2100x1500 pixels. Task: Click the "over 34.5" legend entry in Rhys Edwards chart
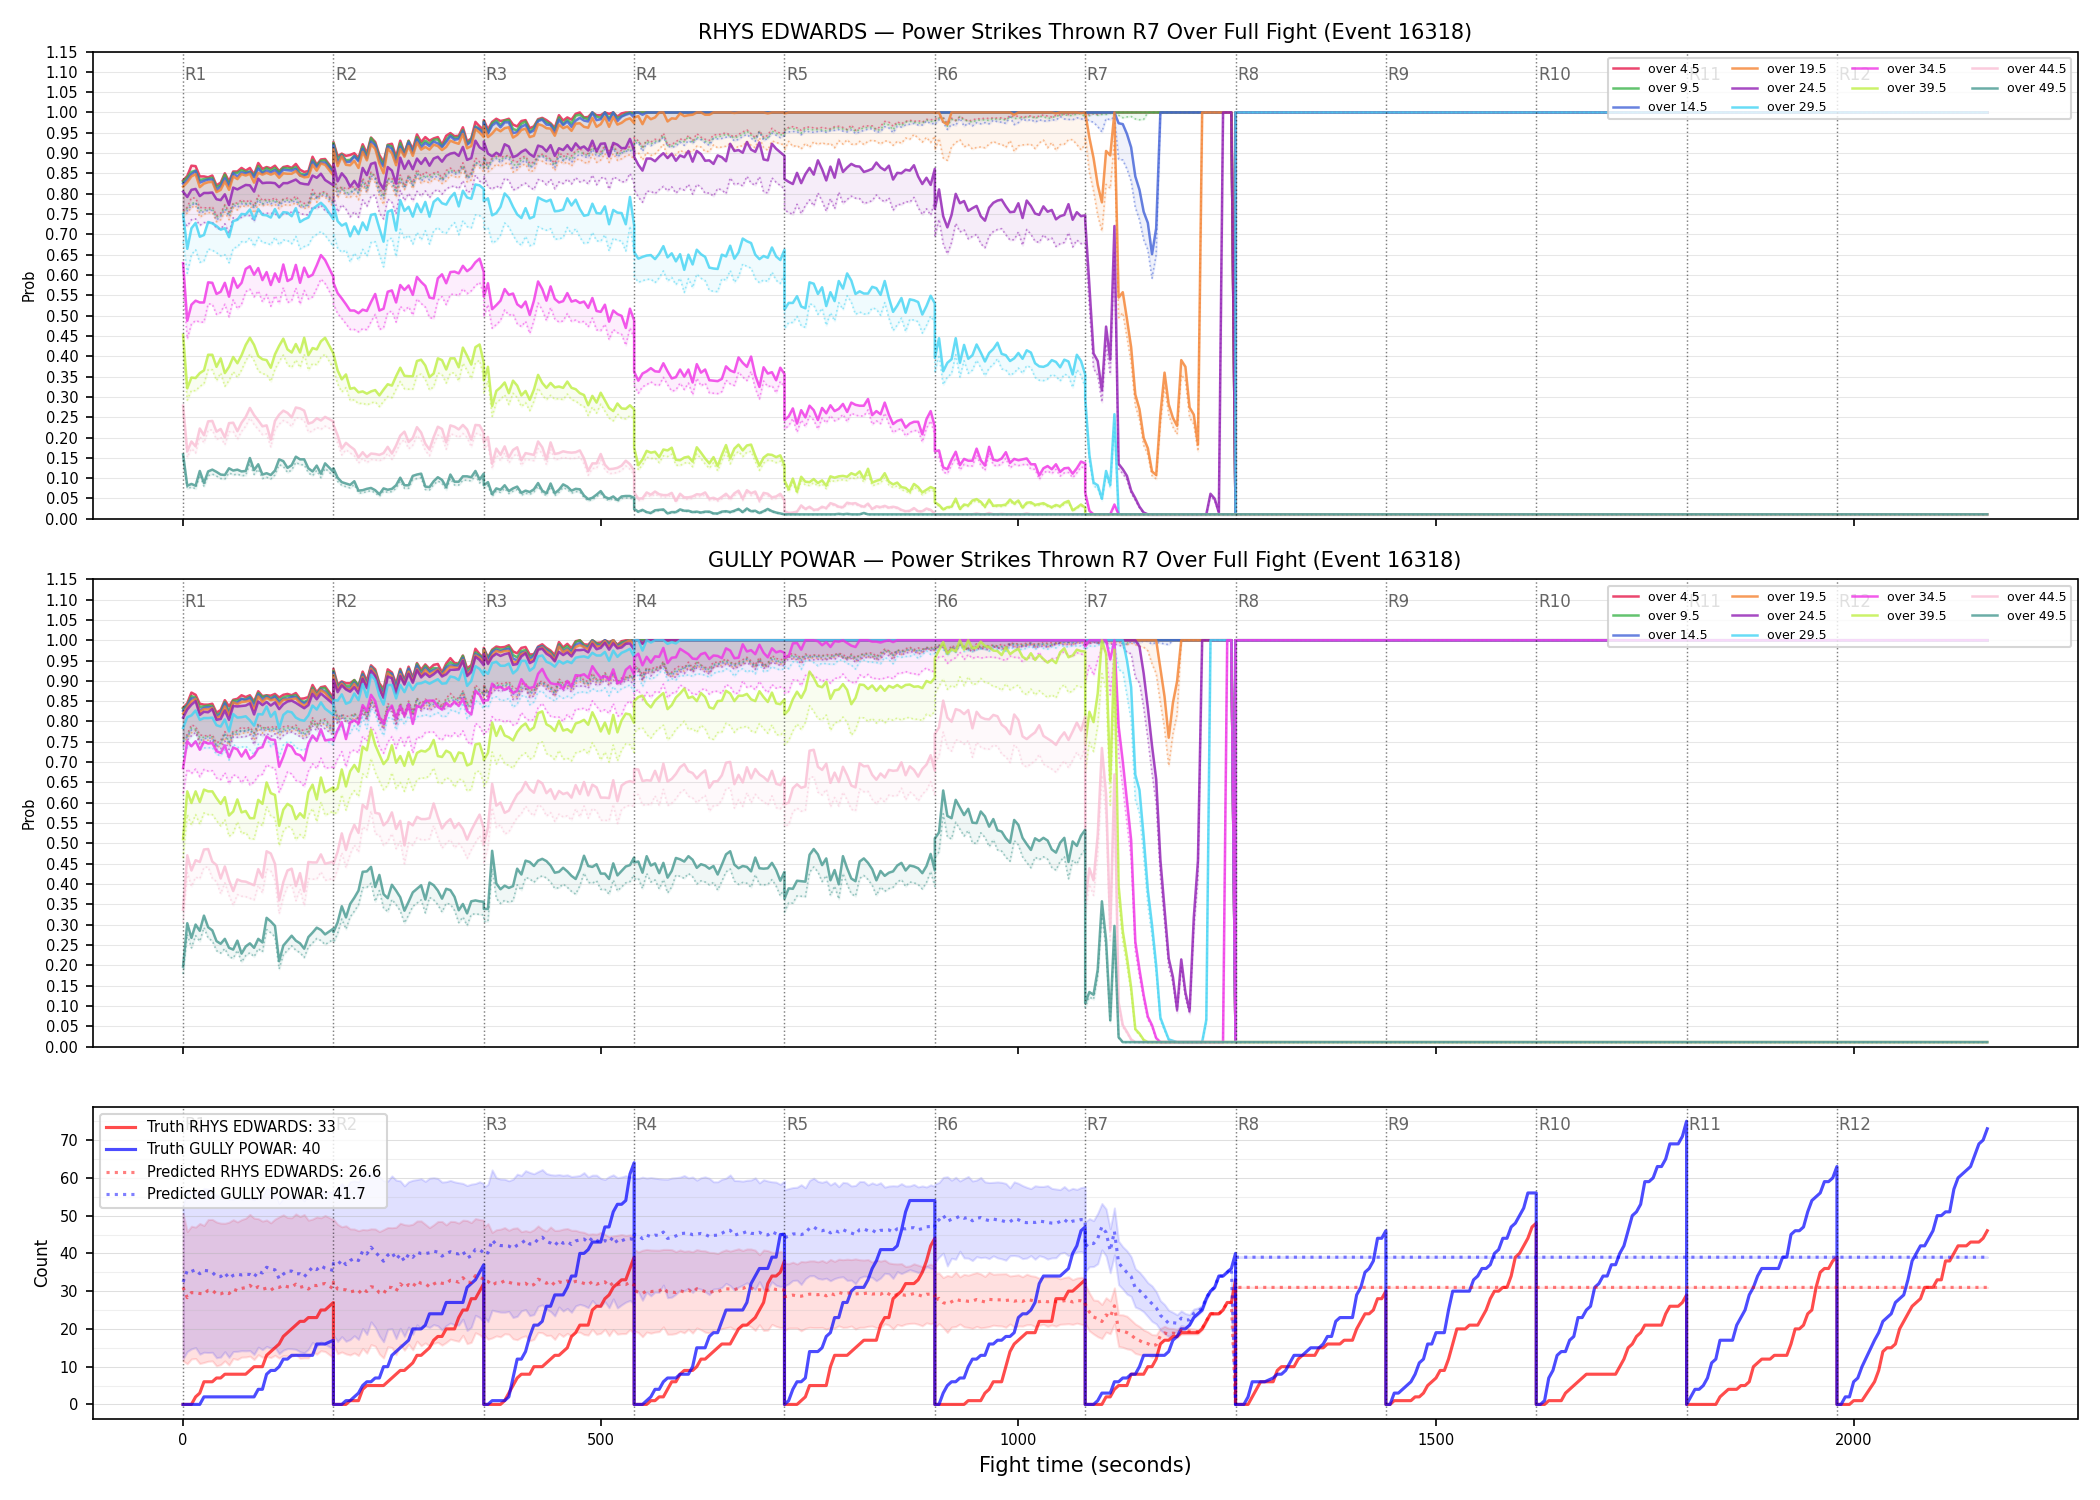[1899, 69]
